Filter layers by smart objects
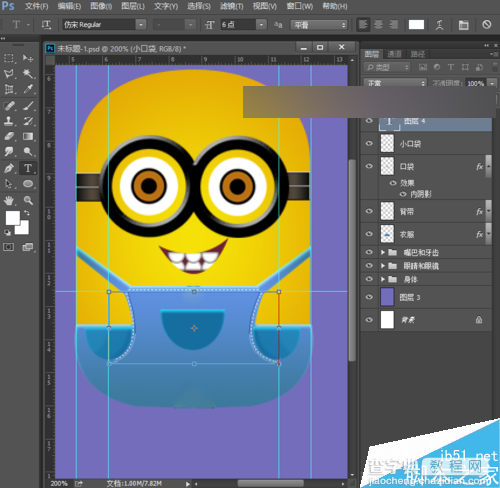 479,67
